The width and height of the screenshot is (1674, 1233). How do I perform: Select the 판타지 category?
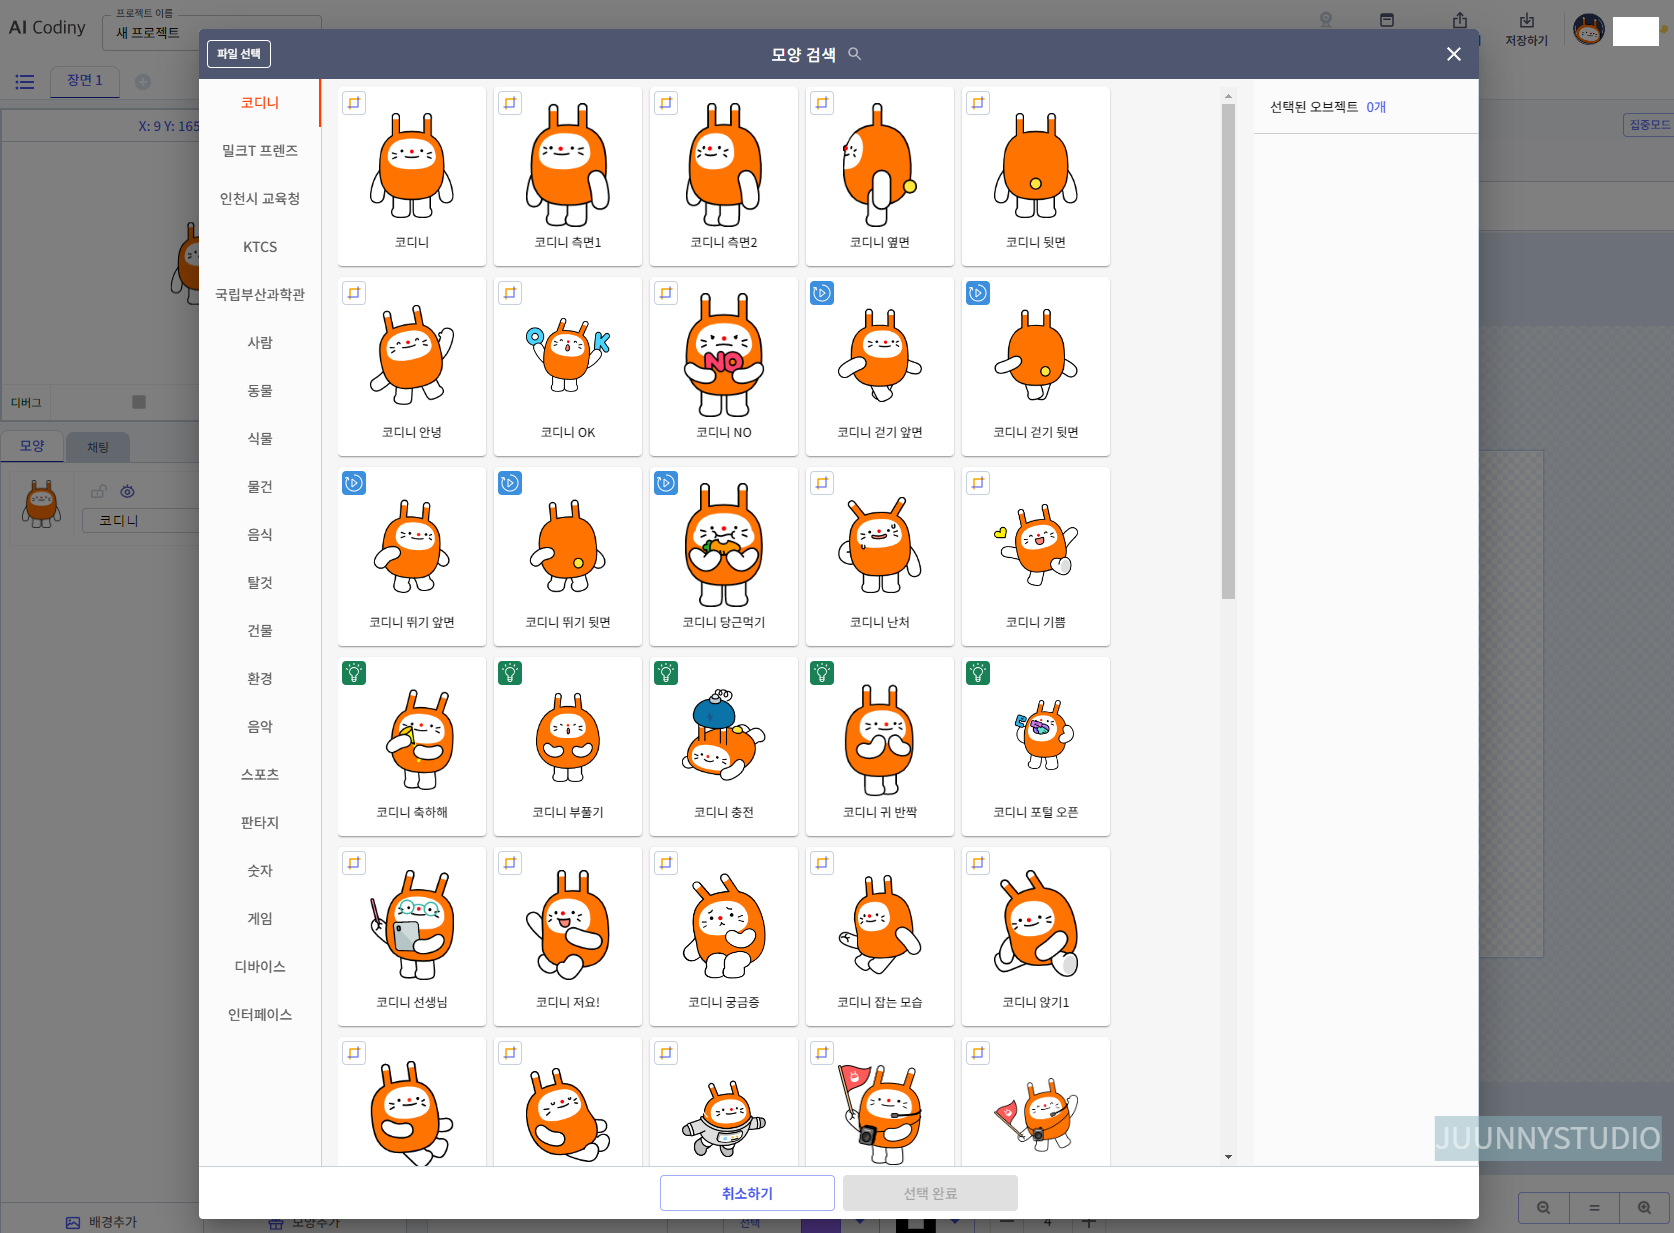click(x=260, y=823)
